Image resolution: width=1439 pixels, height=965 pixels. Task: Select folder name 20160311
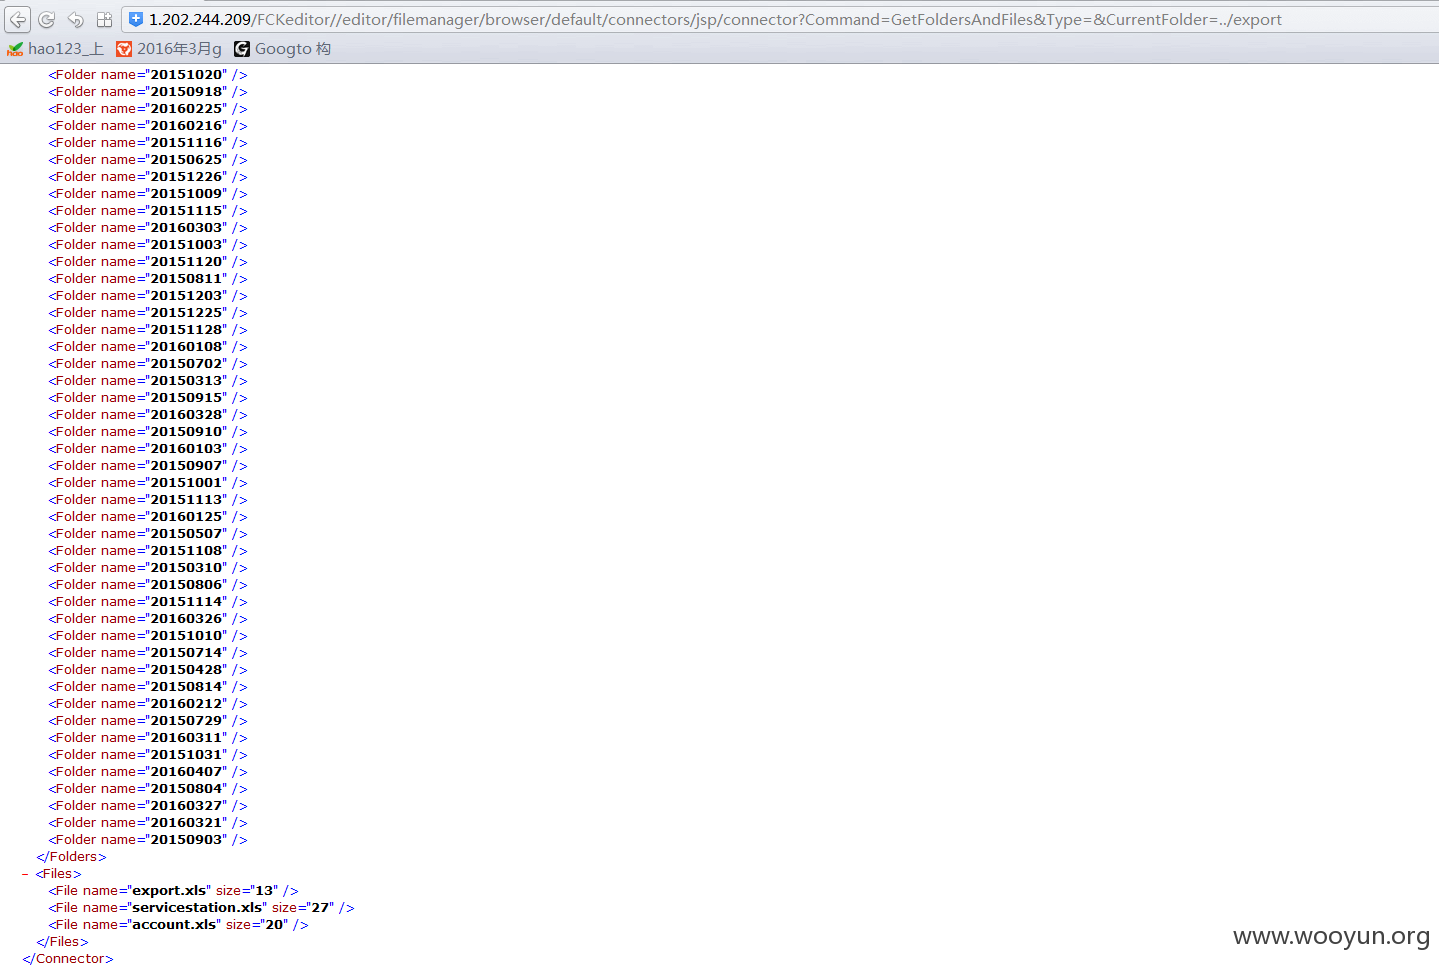[186, 738]
